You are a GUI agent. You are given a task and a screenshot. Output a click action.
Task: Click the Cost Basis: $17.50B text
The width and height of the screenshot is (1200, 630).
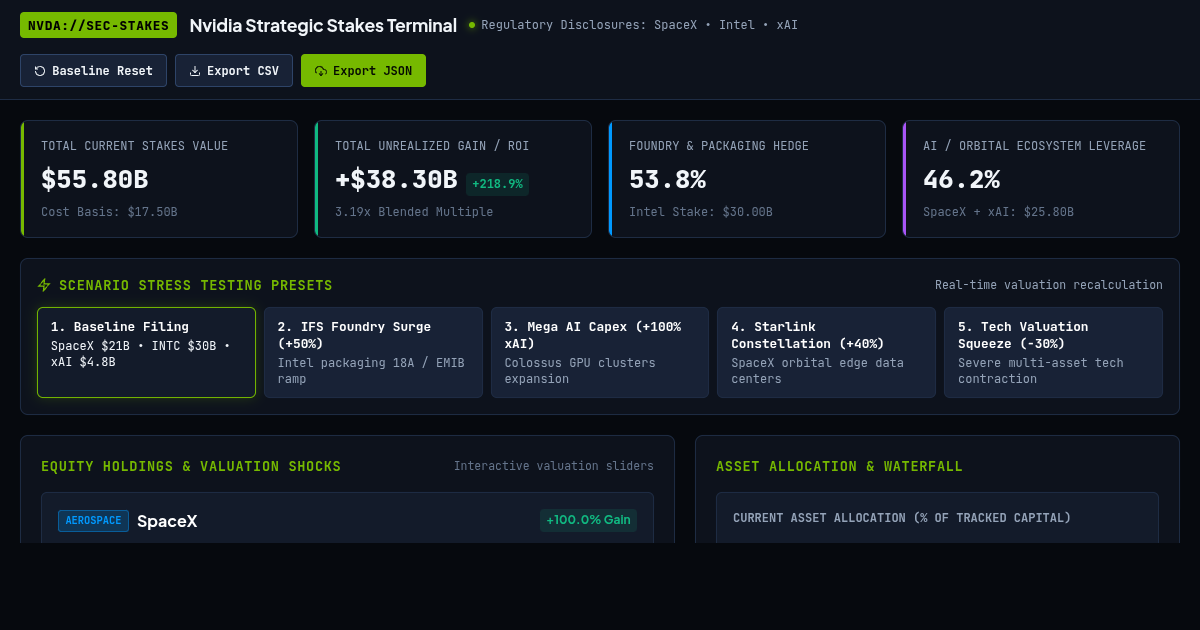(109, 212)
